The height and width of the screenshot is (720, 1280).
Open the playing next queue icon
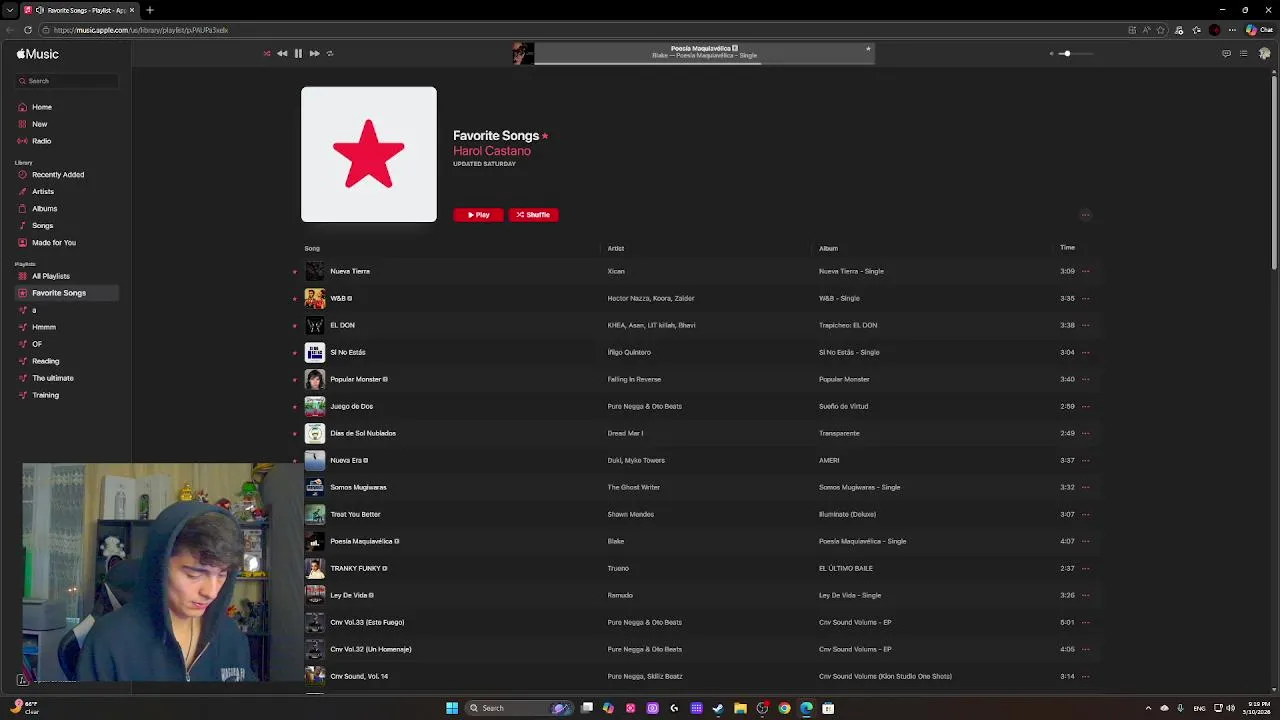1243,53
